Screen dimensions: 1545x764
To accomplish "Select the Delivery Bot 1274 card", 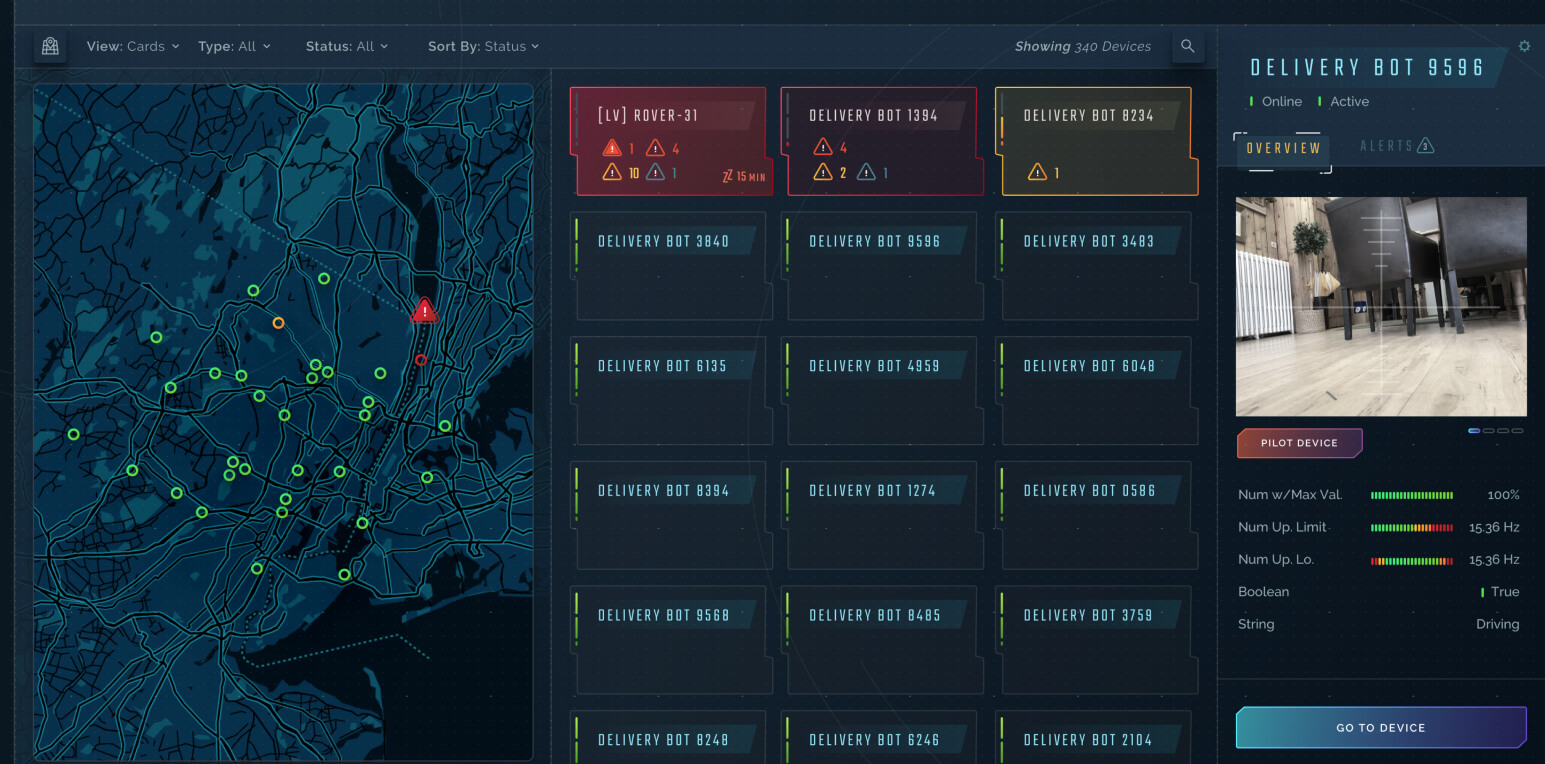I will [881, 516].
